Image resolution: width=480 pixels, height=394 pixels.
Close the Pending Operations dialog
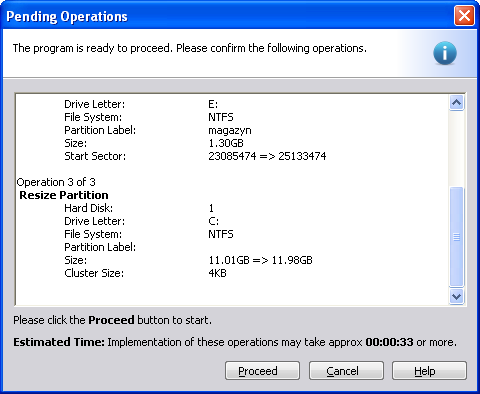464,15
